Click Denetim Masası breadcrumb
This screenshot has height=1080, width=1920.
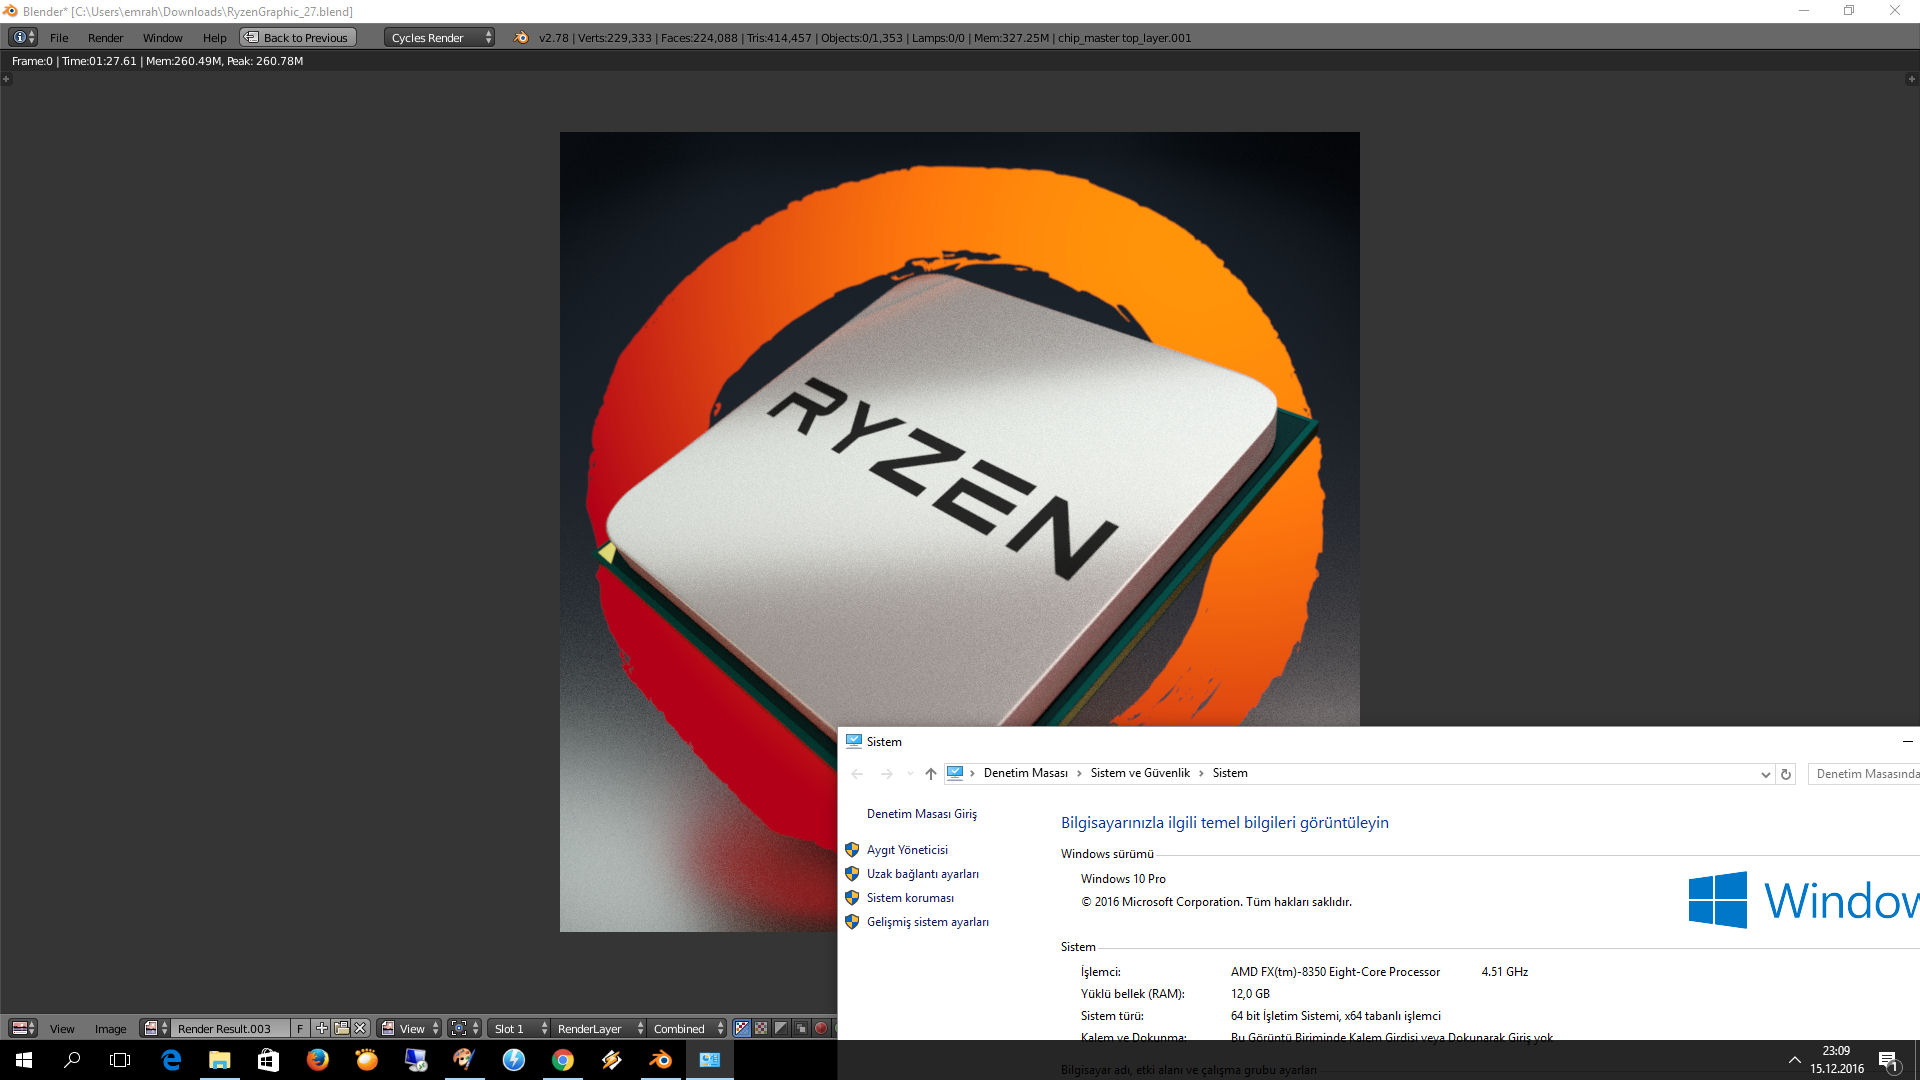click(1025, 773)
